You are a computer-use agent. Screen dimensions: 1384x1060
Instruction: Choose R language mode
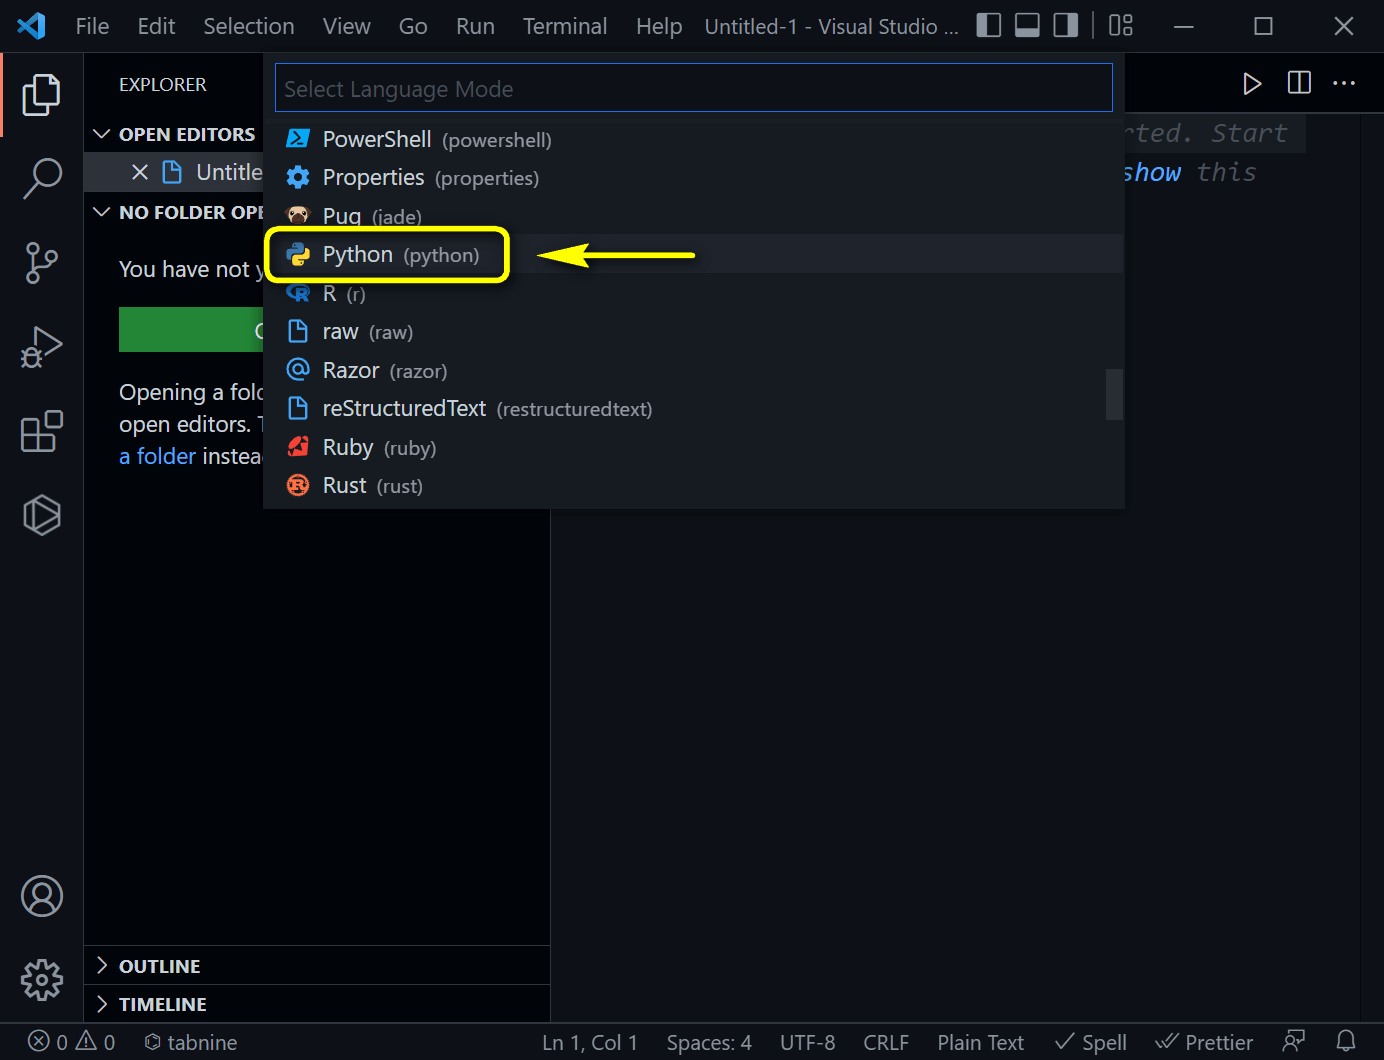(694, 293)
